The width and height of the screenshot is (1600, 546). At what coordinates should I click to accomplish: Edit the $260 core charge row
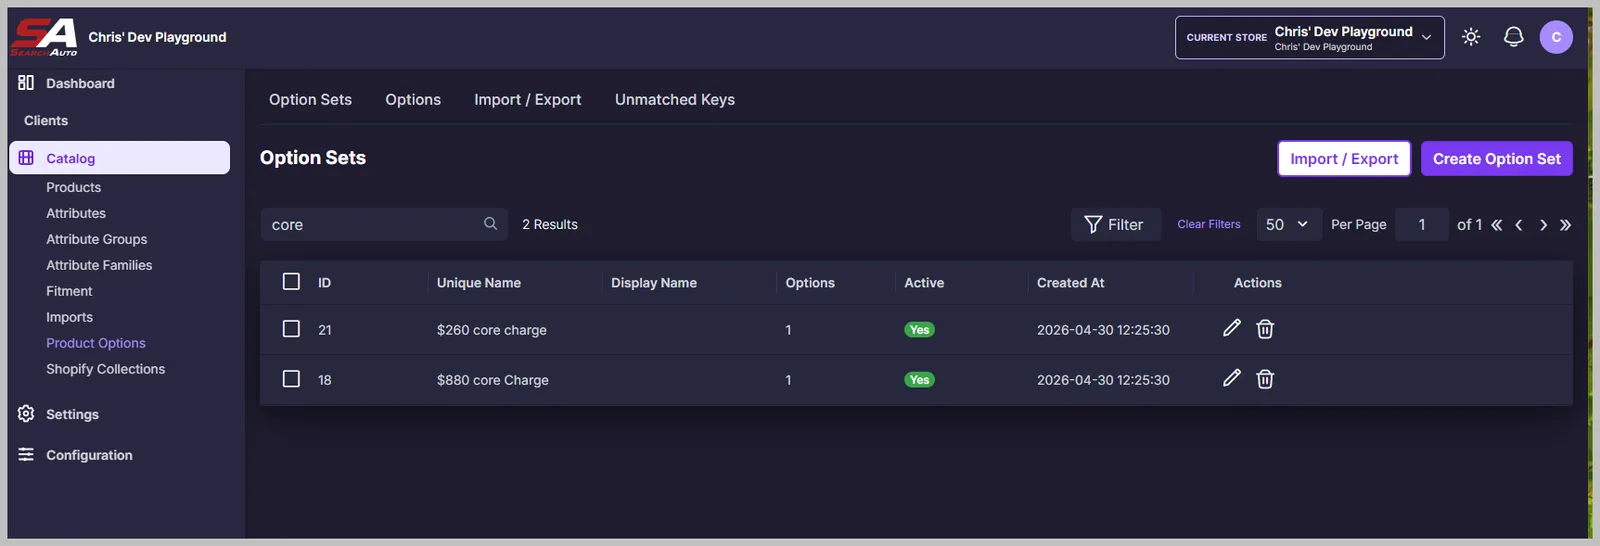(x=1232, y=328)
